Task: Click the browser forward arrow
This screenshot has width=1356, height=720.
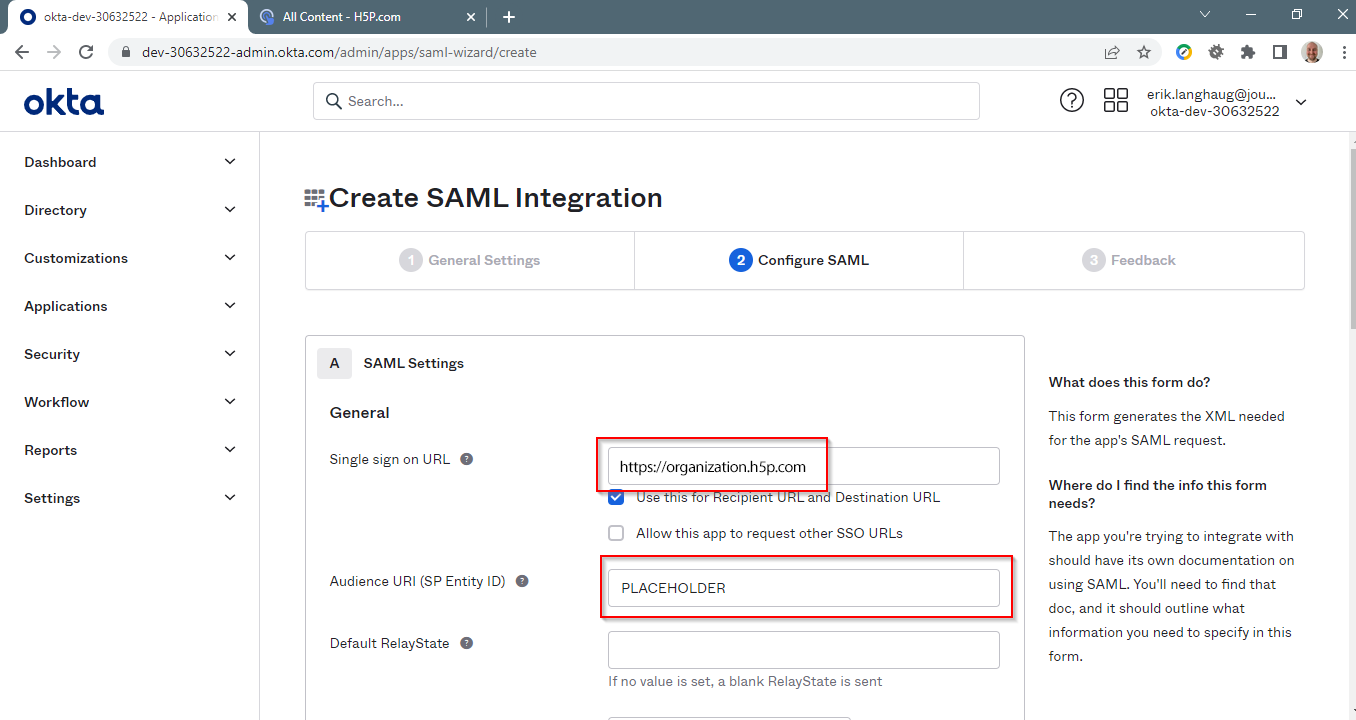Action: coord(54,52)
